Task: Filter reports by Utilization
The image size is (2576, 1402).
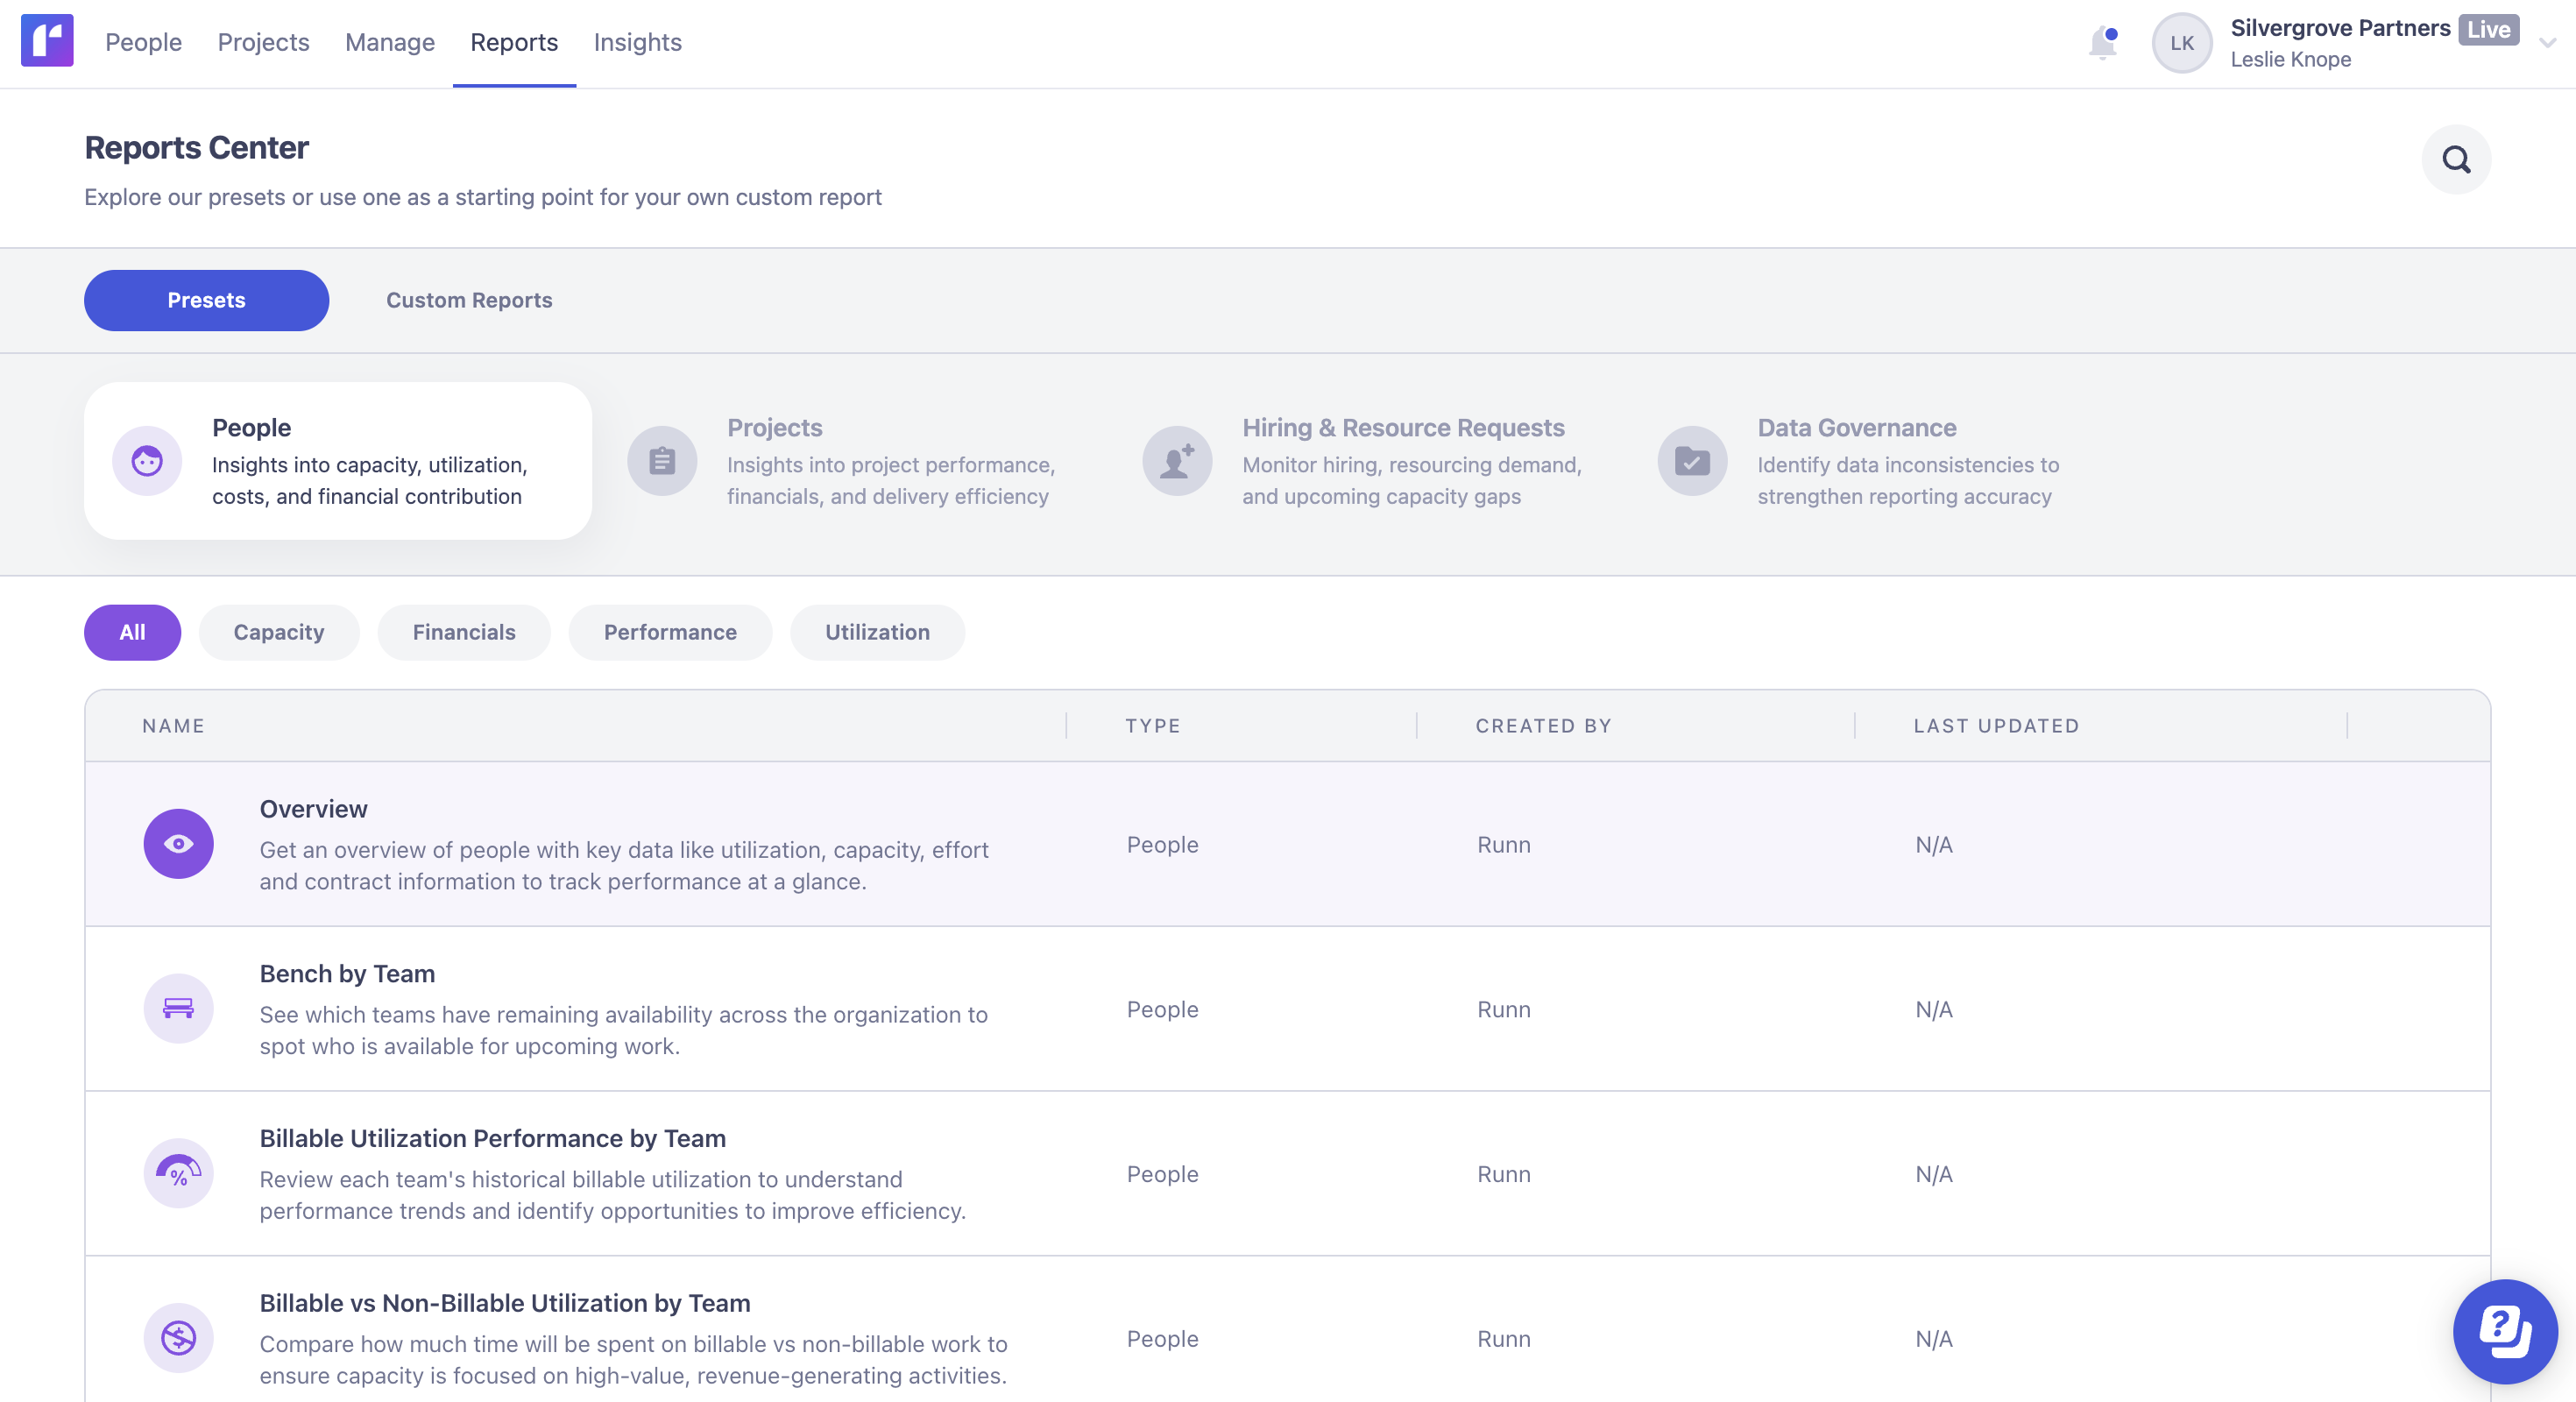Action: [x=877, y=632]
